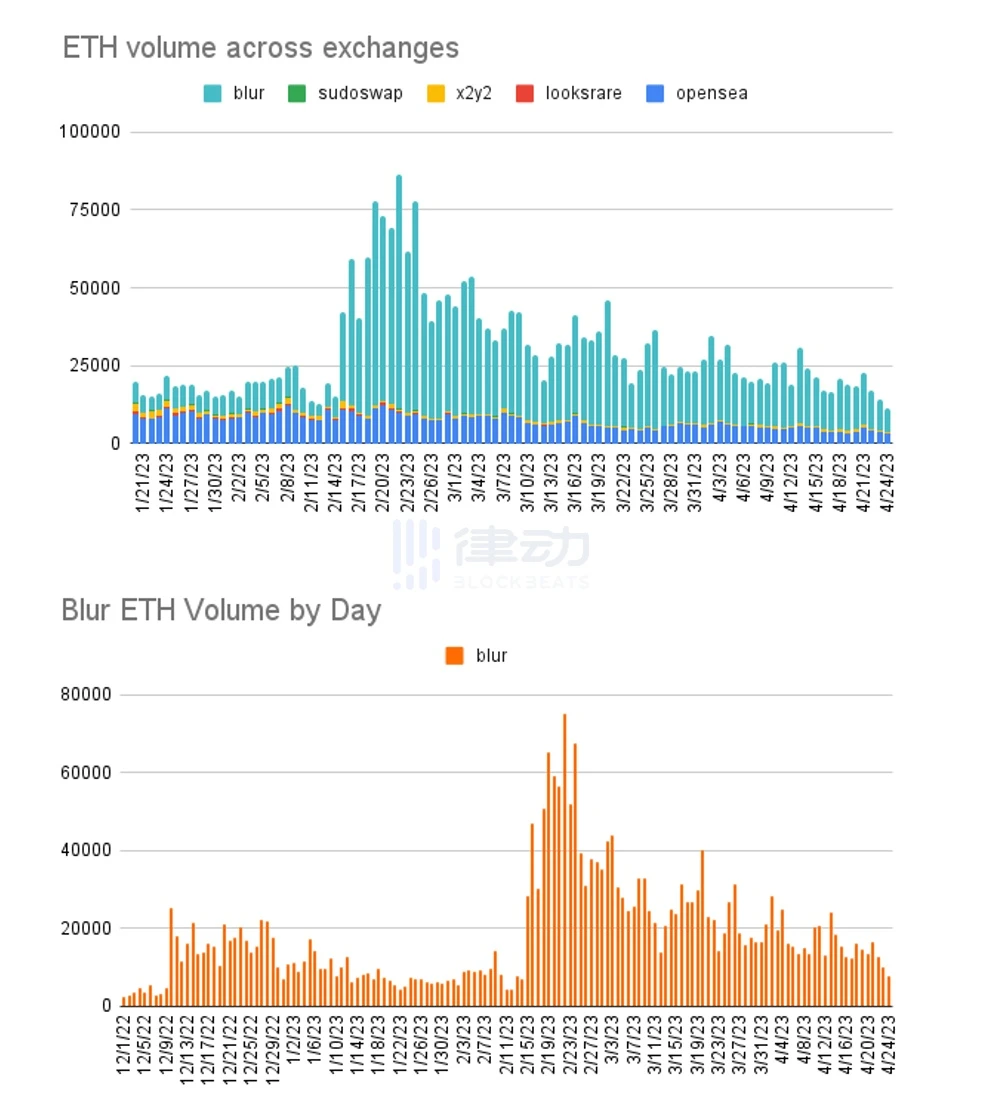Viewport: 982px width, 1110px height.
Task: Click the 1/21/23 x-axis date label
Action: click(142, 483)
